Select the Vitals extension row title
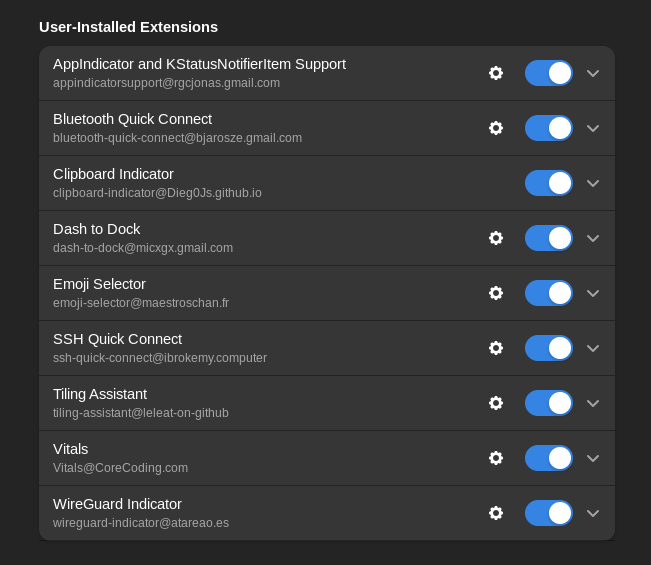Image resolution: width=651 pixels, height=565 pixels. click(71, 449)
